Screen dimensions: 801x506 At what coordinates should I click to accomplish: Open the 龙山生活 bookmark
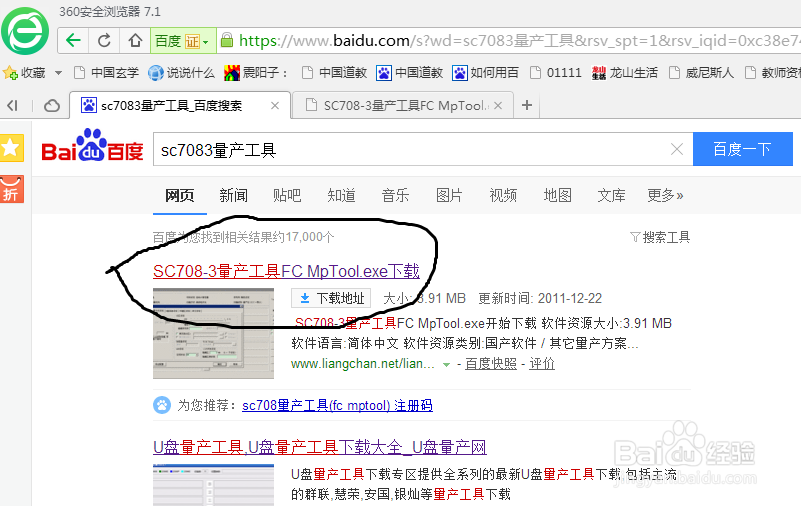[x=625, y=73]
